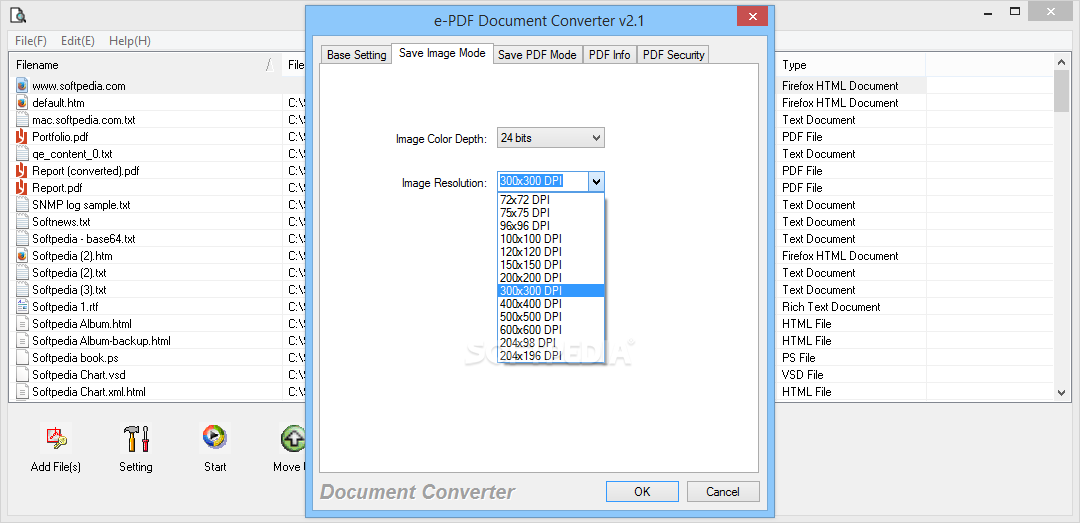Click the text file icon for mac.softpedia.com.txt
This screenshot has height=523, width=1080.
[22, 120]
